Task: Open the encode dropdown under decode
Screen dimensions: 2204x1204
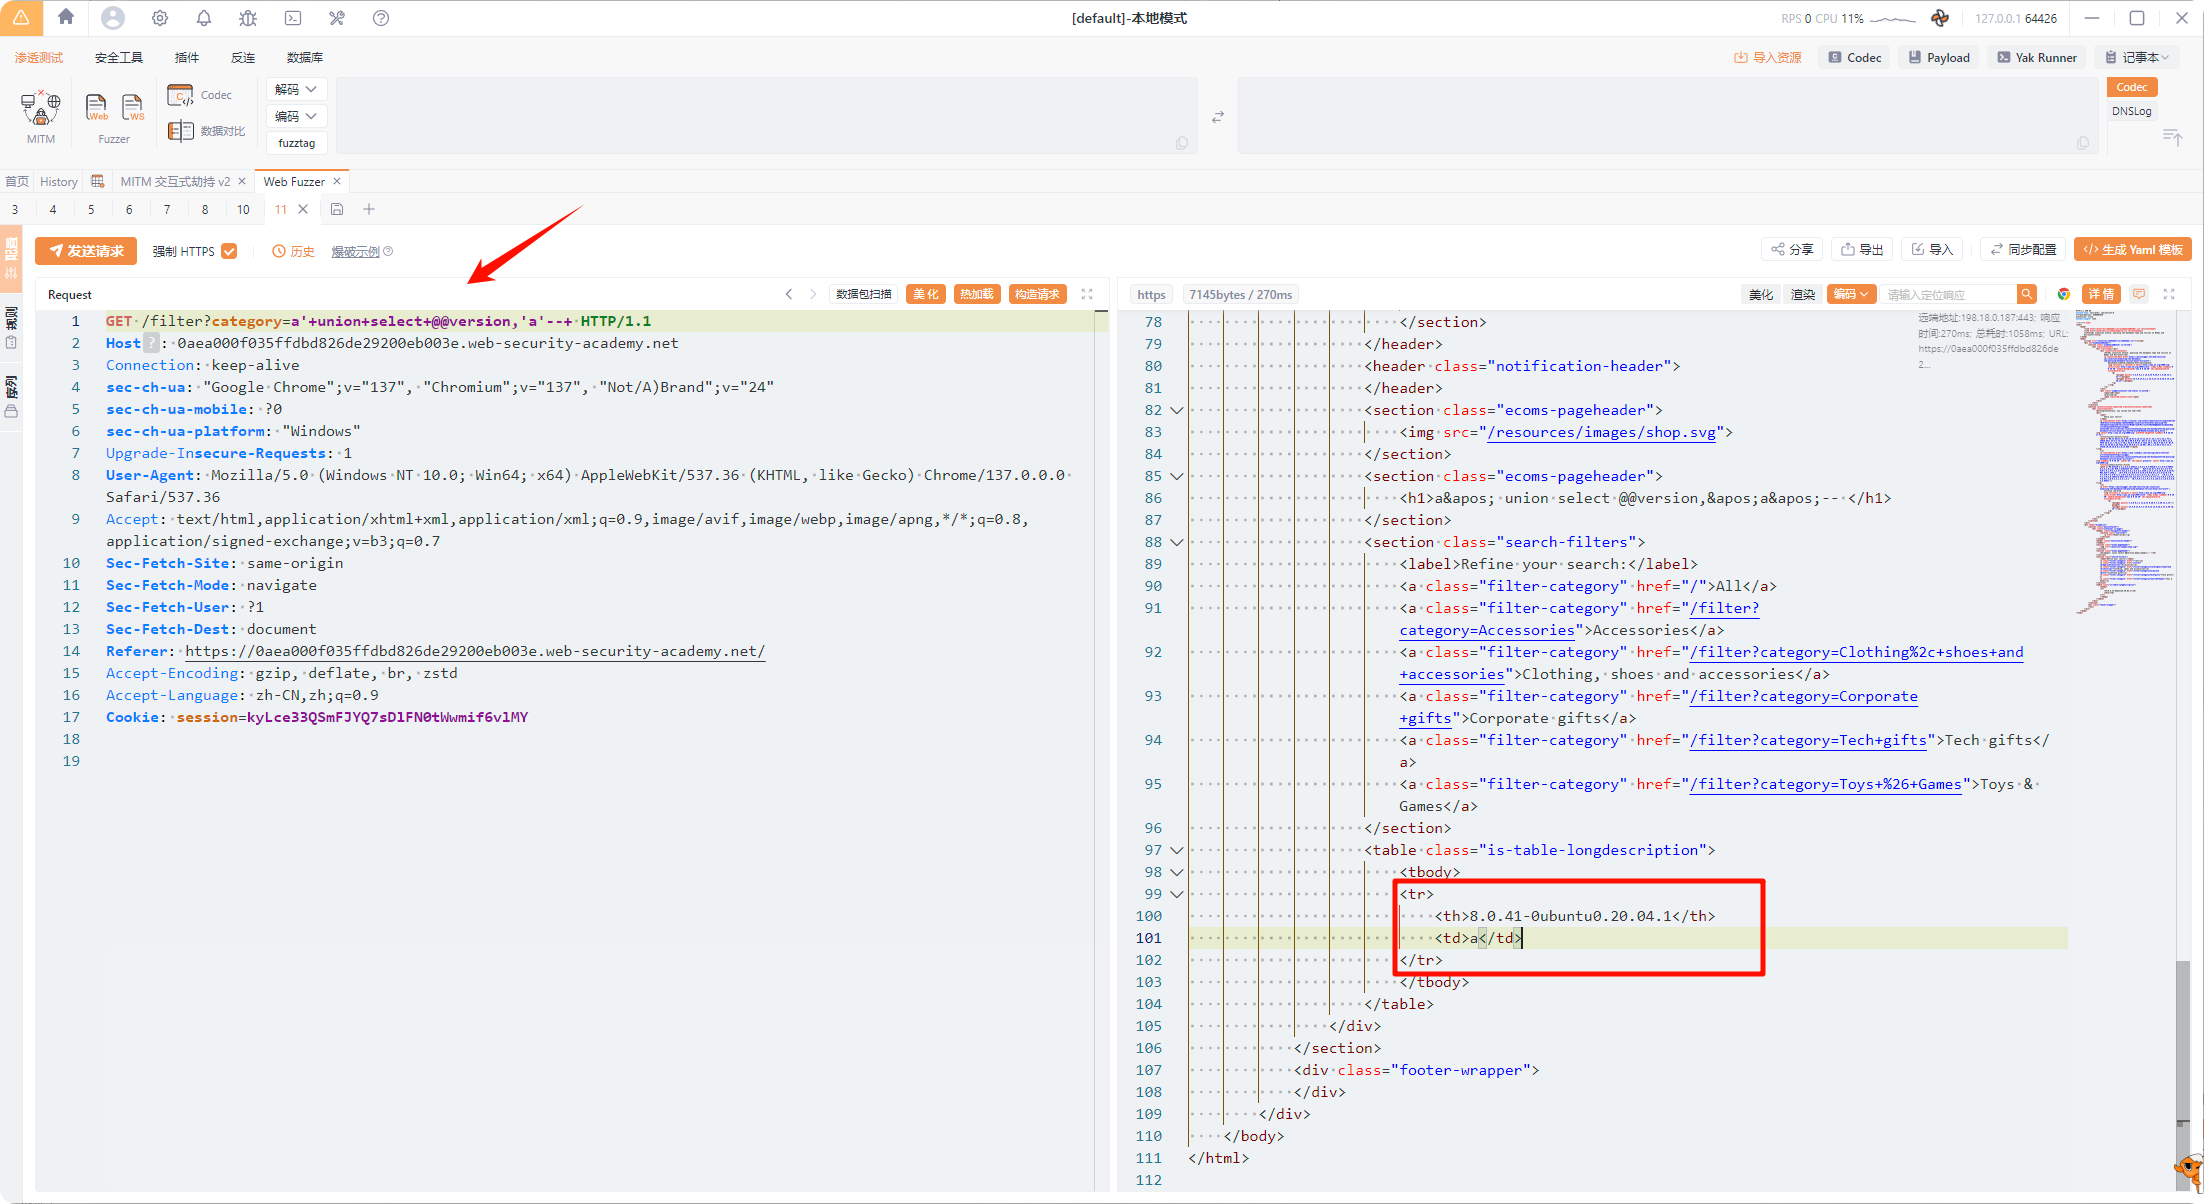Action: (296, 116)
